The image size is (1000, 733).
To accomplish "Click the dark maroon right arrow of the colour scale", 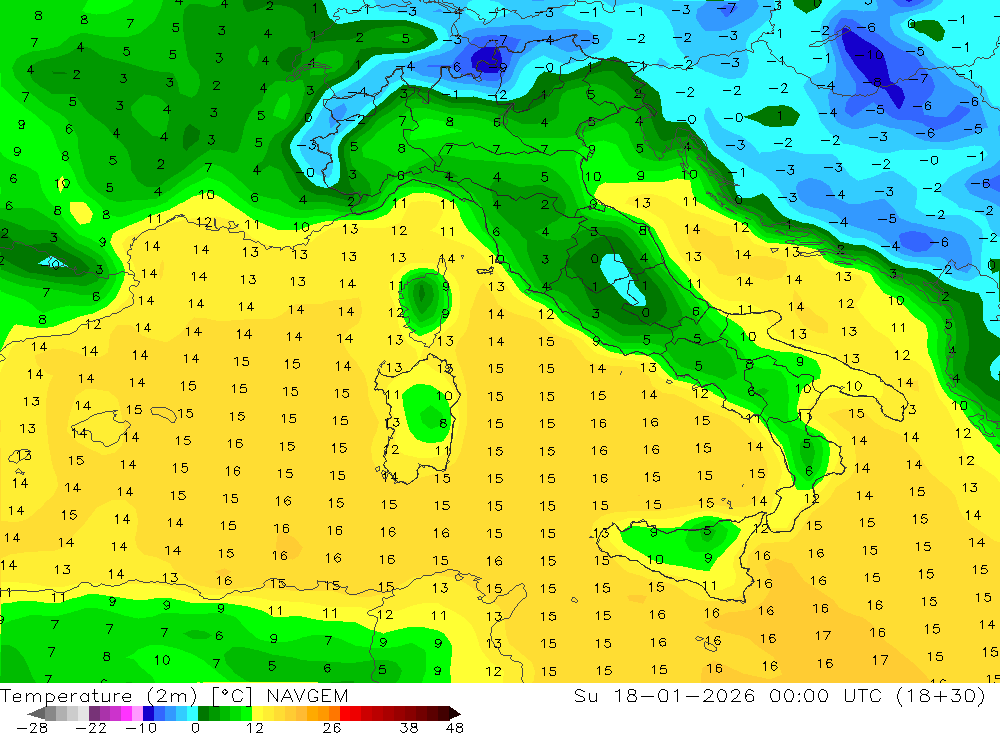I will point(455,713).
